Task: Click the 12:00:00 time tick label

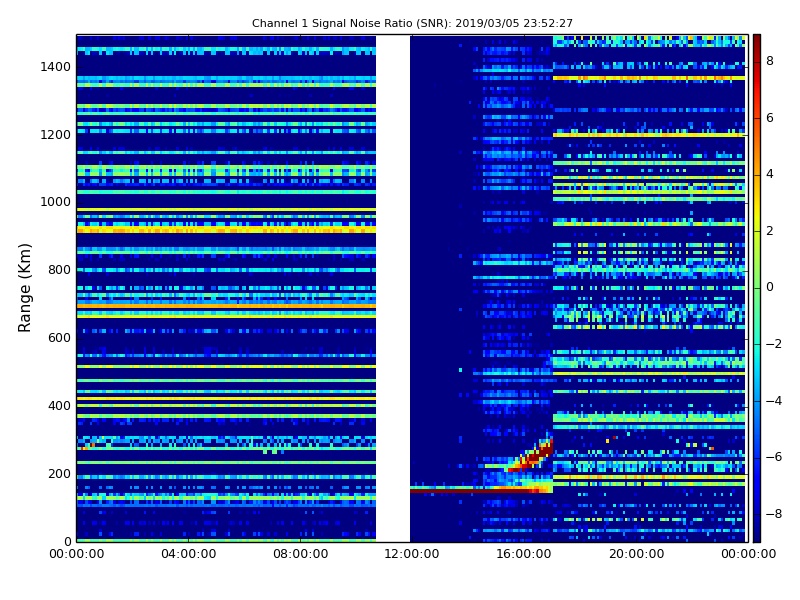Action: tap(412, 554)
